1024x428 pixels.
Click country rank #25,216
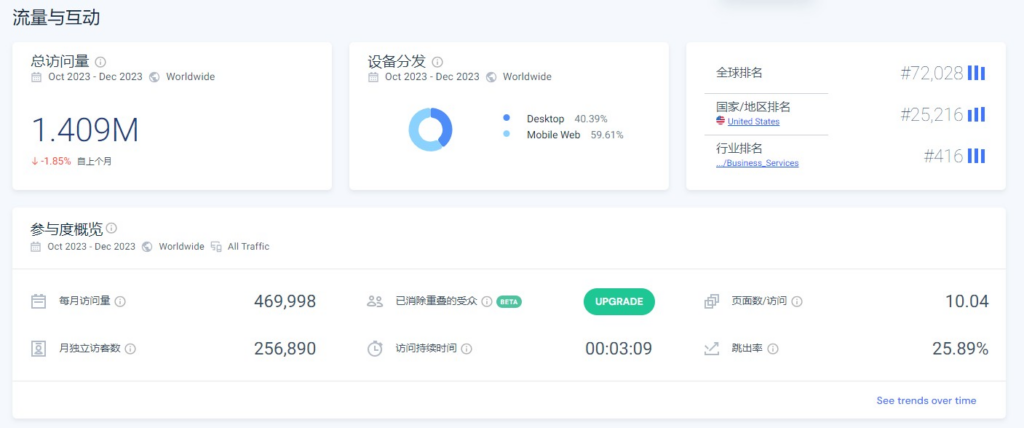(x=932, y=114)
